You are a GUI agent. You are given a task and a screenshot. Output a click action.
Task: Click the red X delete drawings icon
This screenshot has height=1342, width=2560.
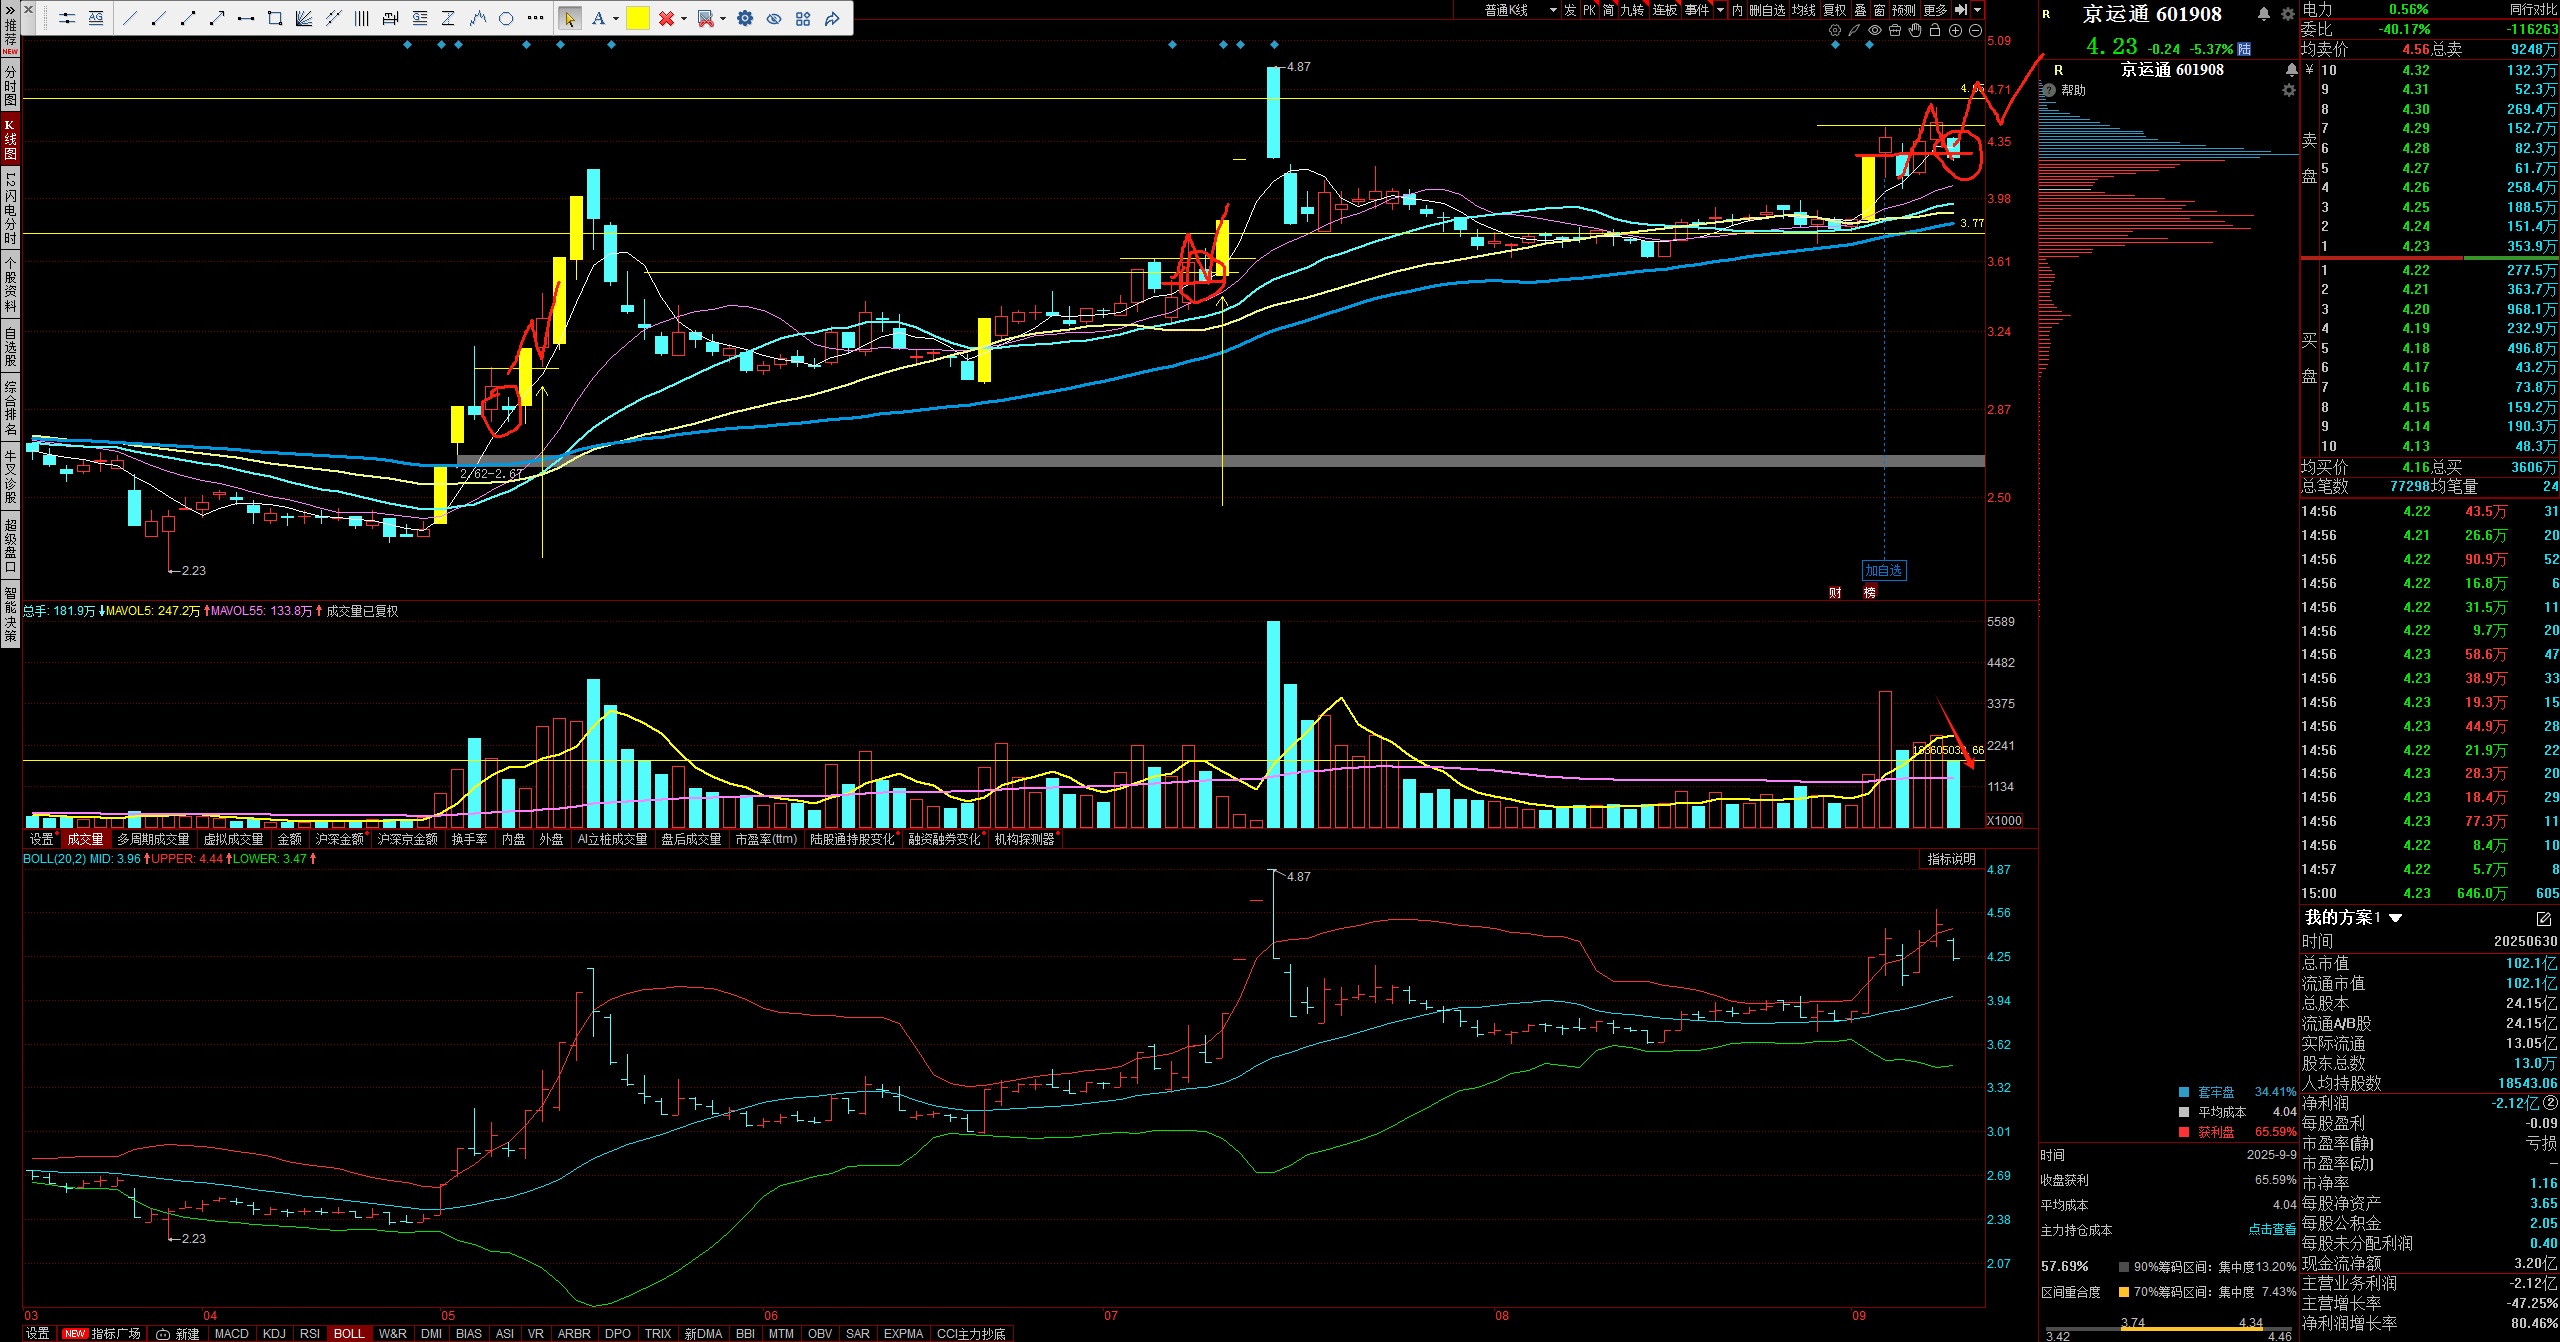666,18
